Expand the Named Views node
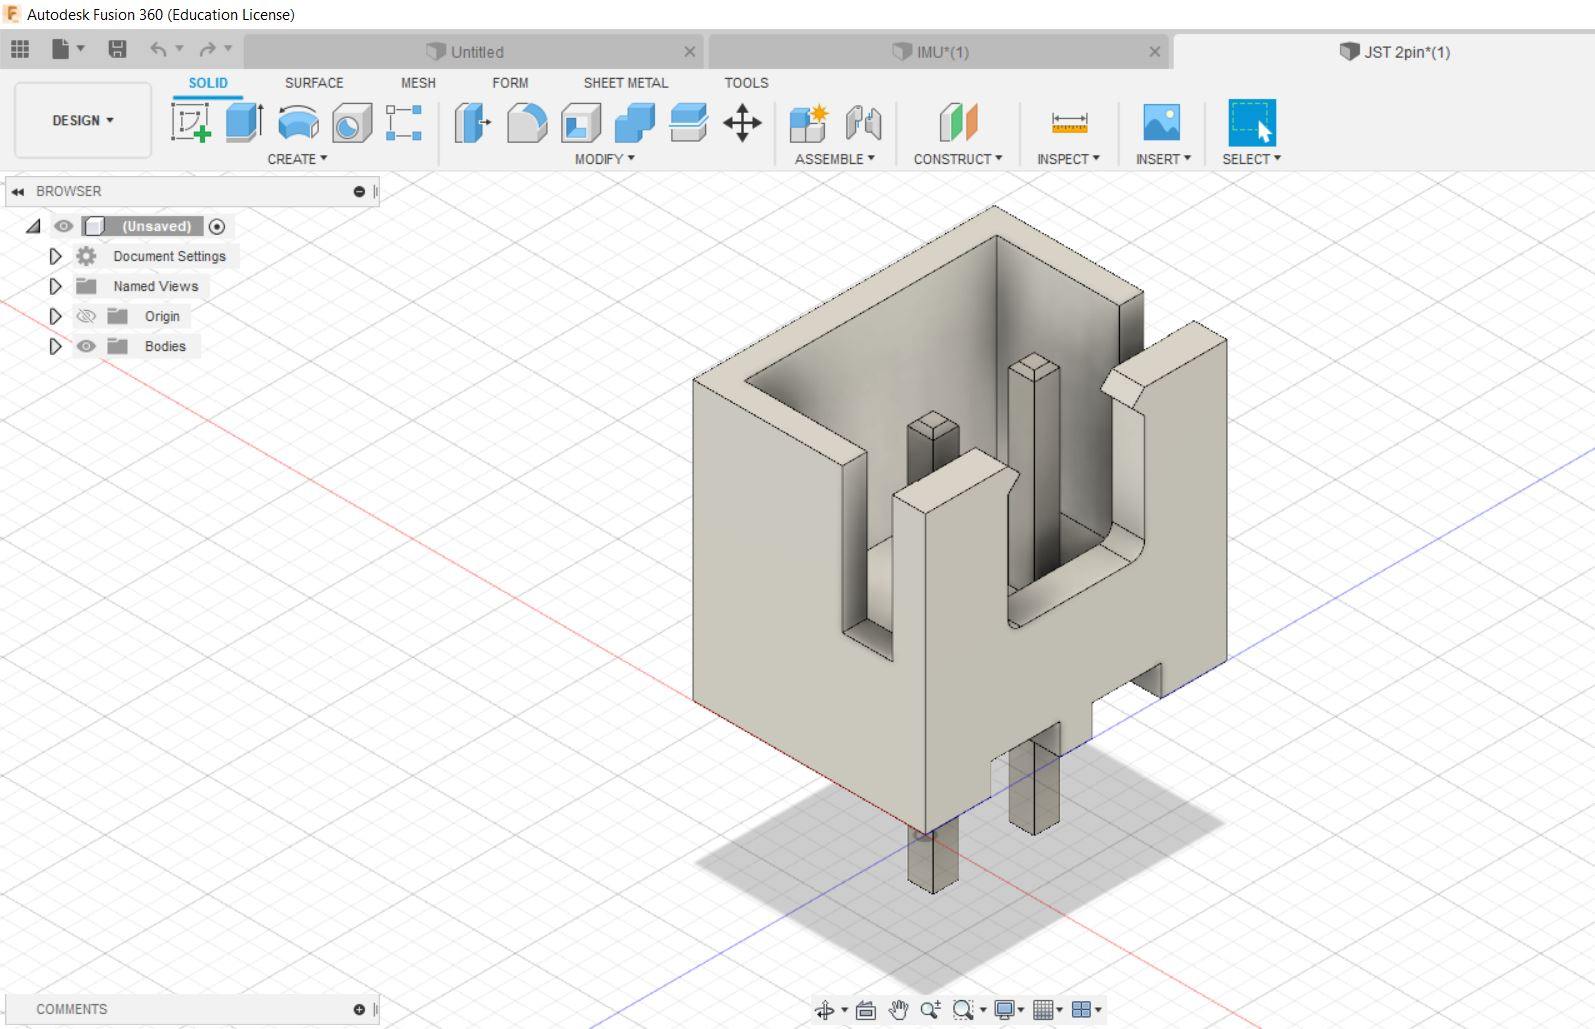 click(55, 286)
